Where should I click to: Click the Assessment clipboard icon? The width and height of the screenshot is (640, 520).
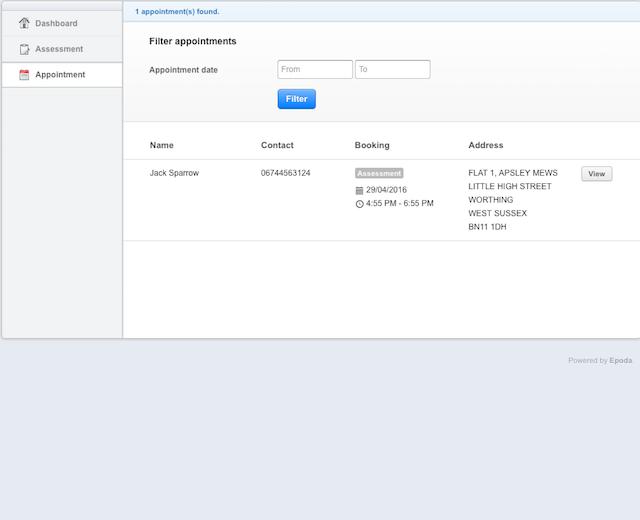click(24, 49)
